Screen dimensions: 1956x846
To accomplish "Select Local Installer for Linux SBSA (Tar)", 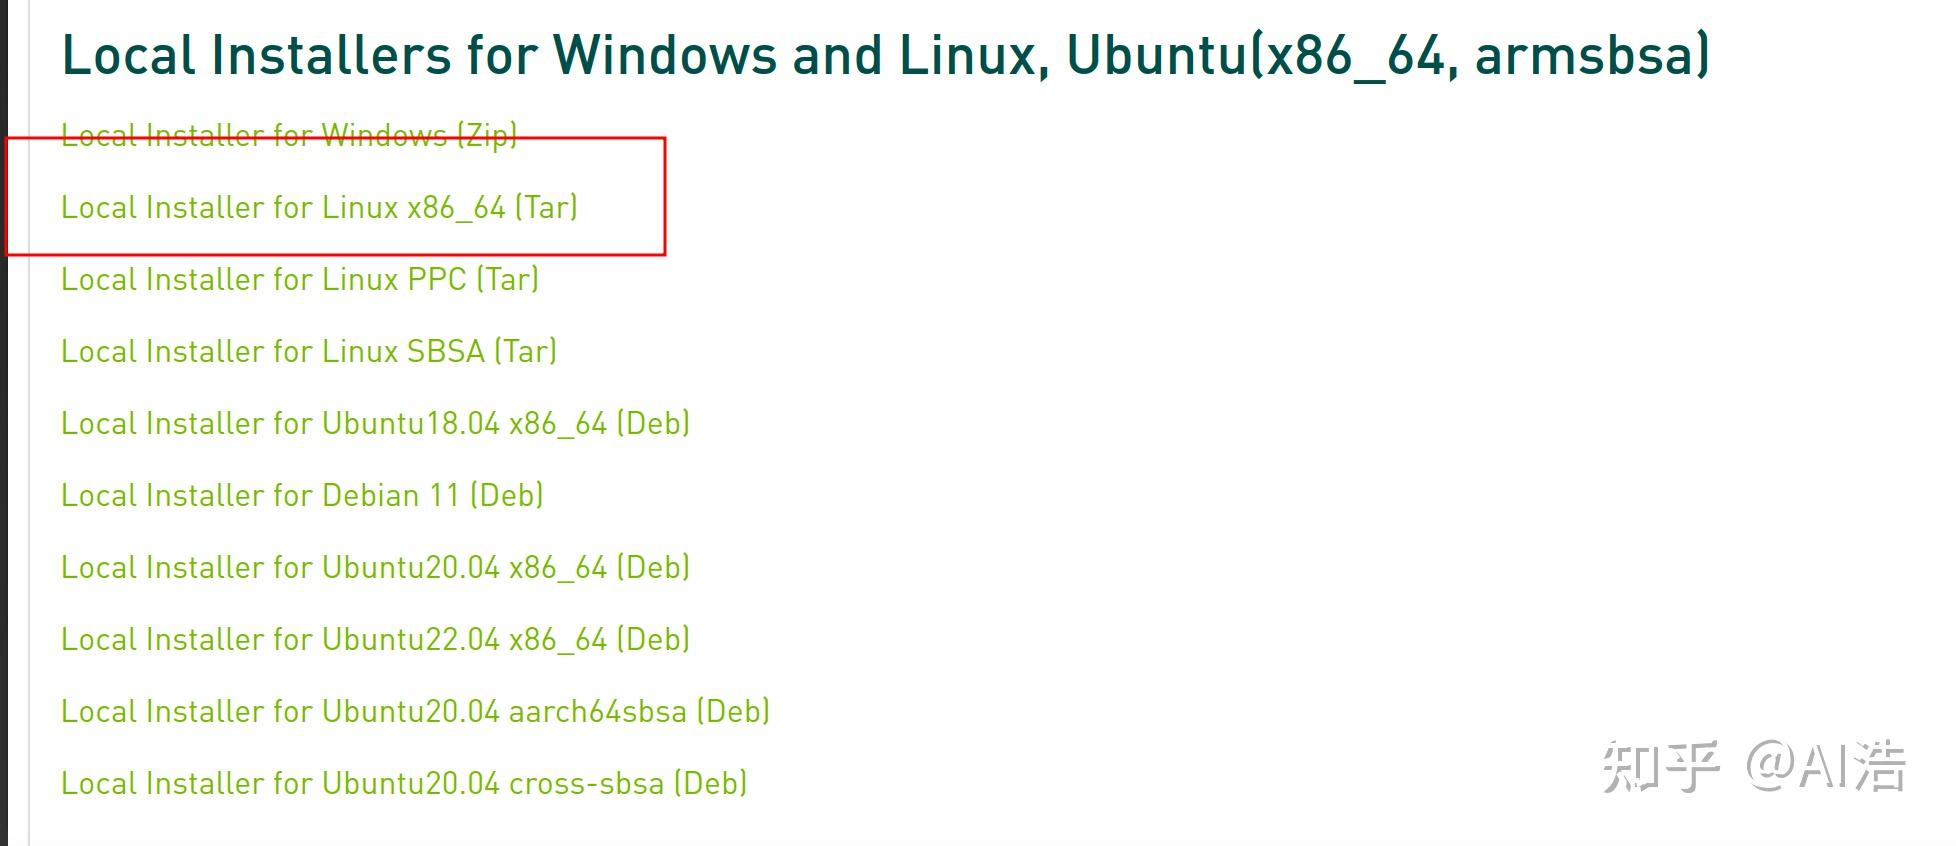I will [x=309, y=351].
